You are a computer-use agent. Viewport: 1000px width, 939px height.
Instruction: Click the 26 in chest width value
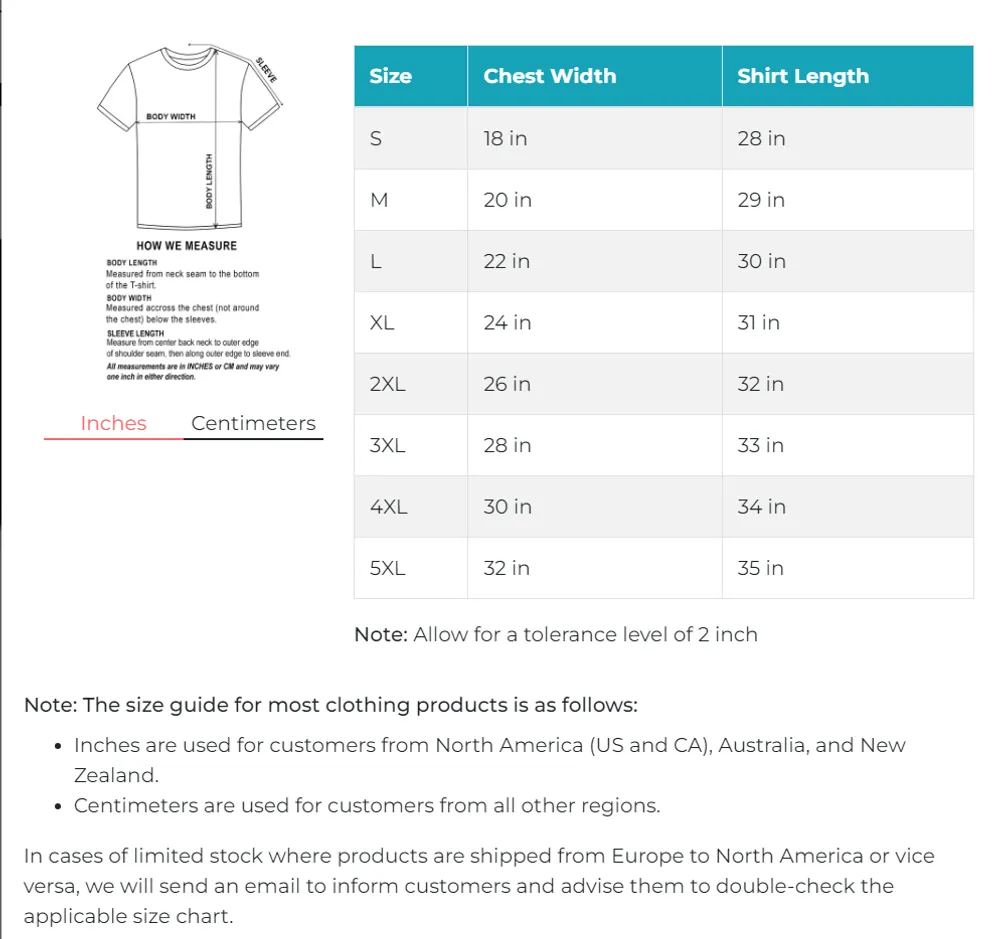pos(507,384)
